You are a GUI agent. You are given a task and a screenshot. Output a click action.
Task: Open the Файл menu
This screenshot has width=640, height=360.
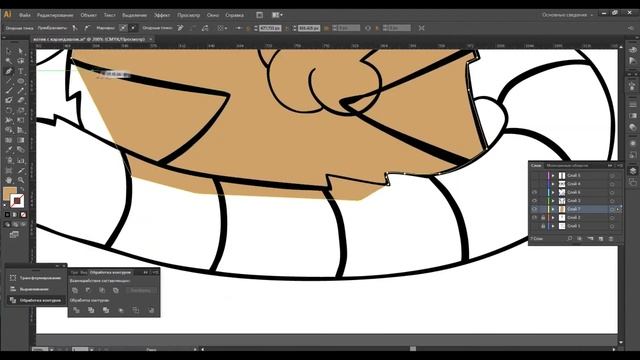tap(24, 15)
